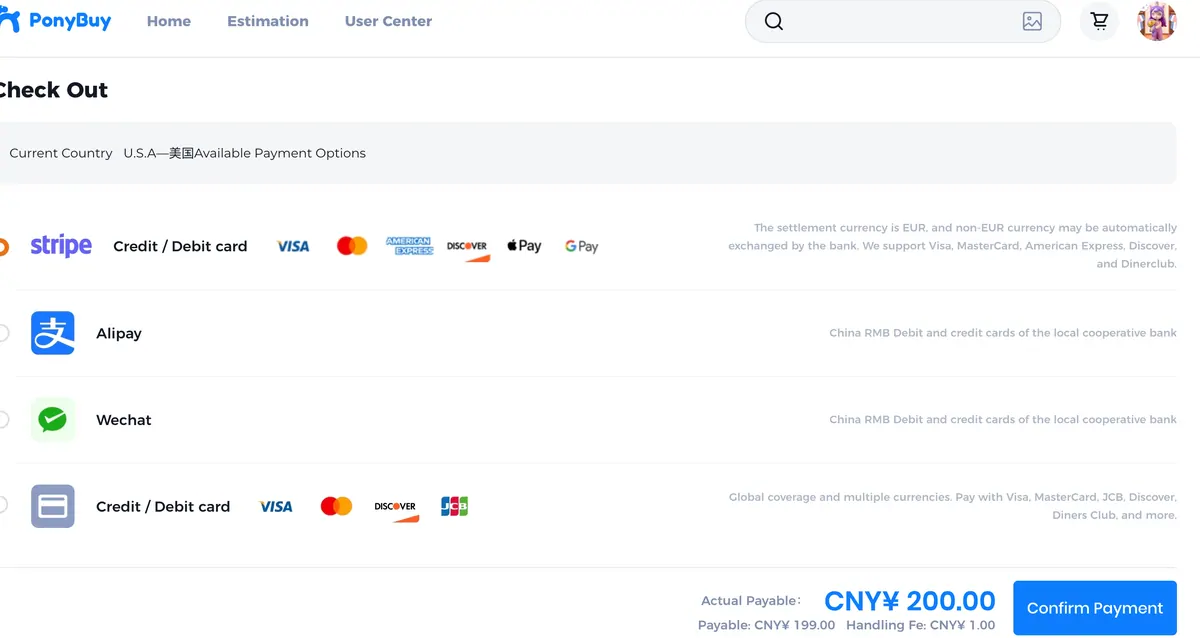Image resolution: width=1200 pixels, height=638 pixels.
Task: Click the settlement currency EUR description
Action: click(953, 246)
